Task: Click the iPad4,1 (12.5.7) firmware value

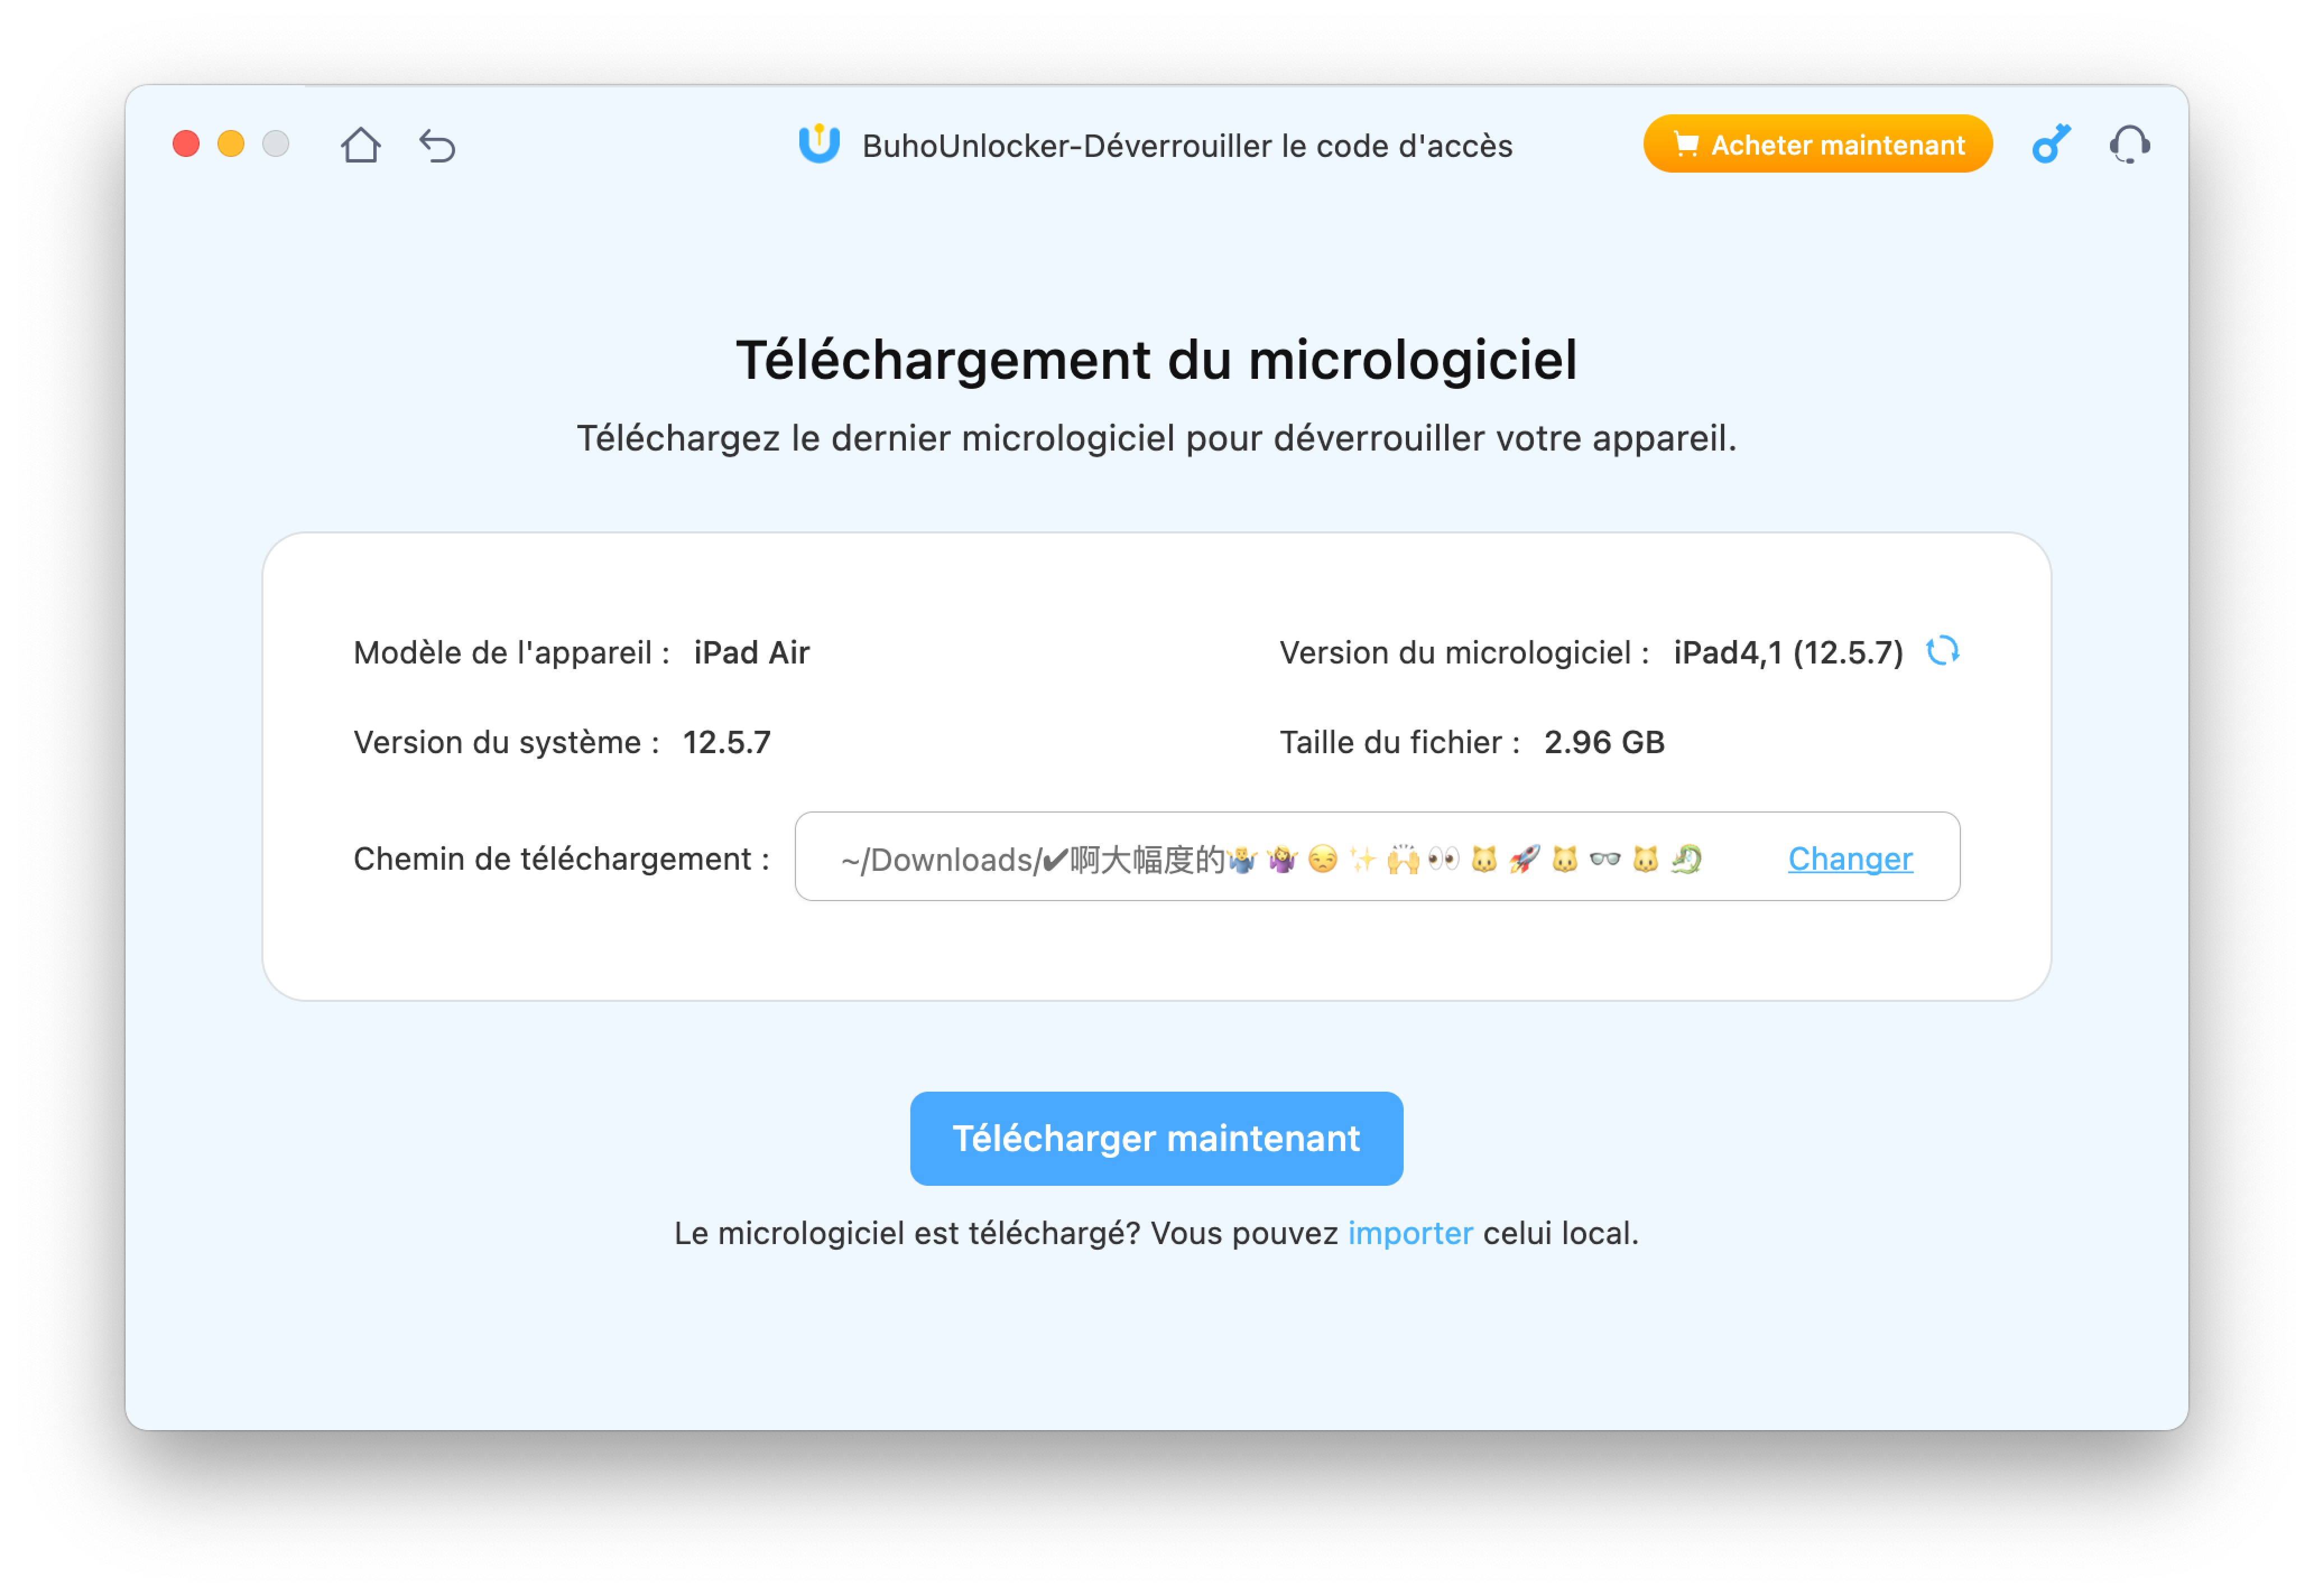Action: click(x=1788, y=653)
